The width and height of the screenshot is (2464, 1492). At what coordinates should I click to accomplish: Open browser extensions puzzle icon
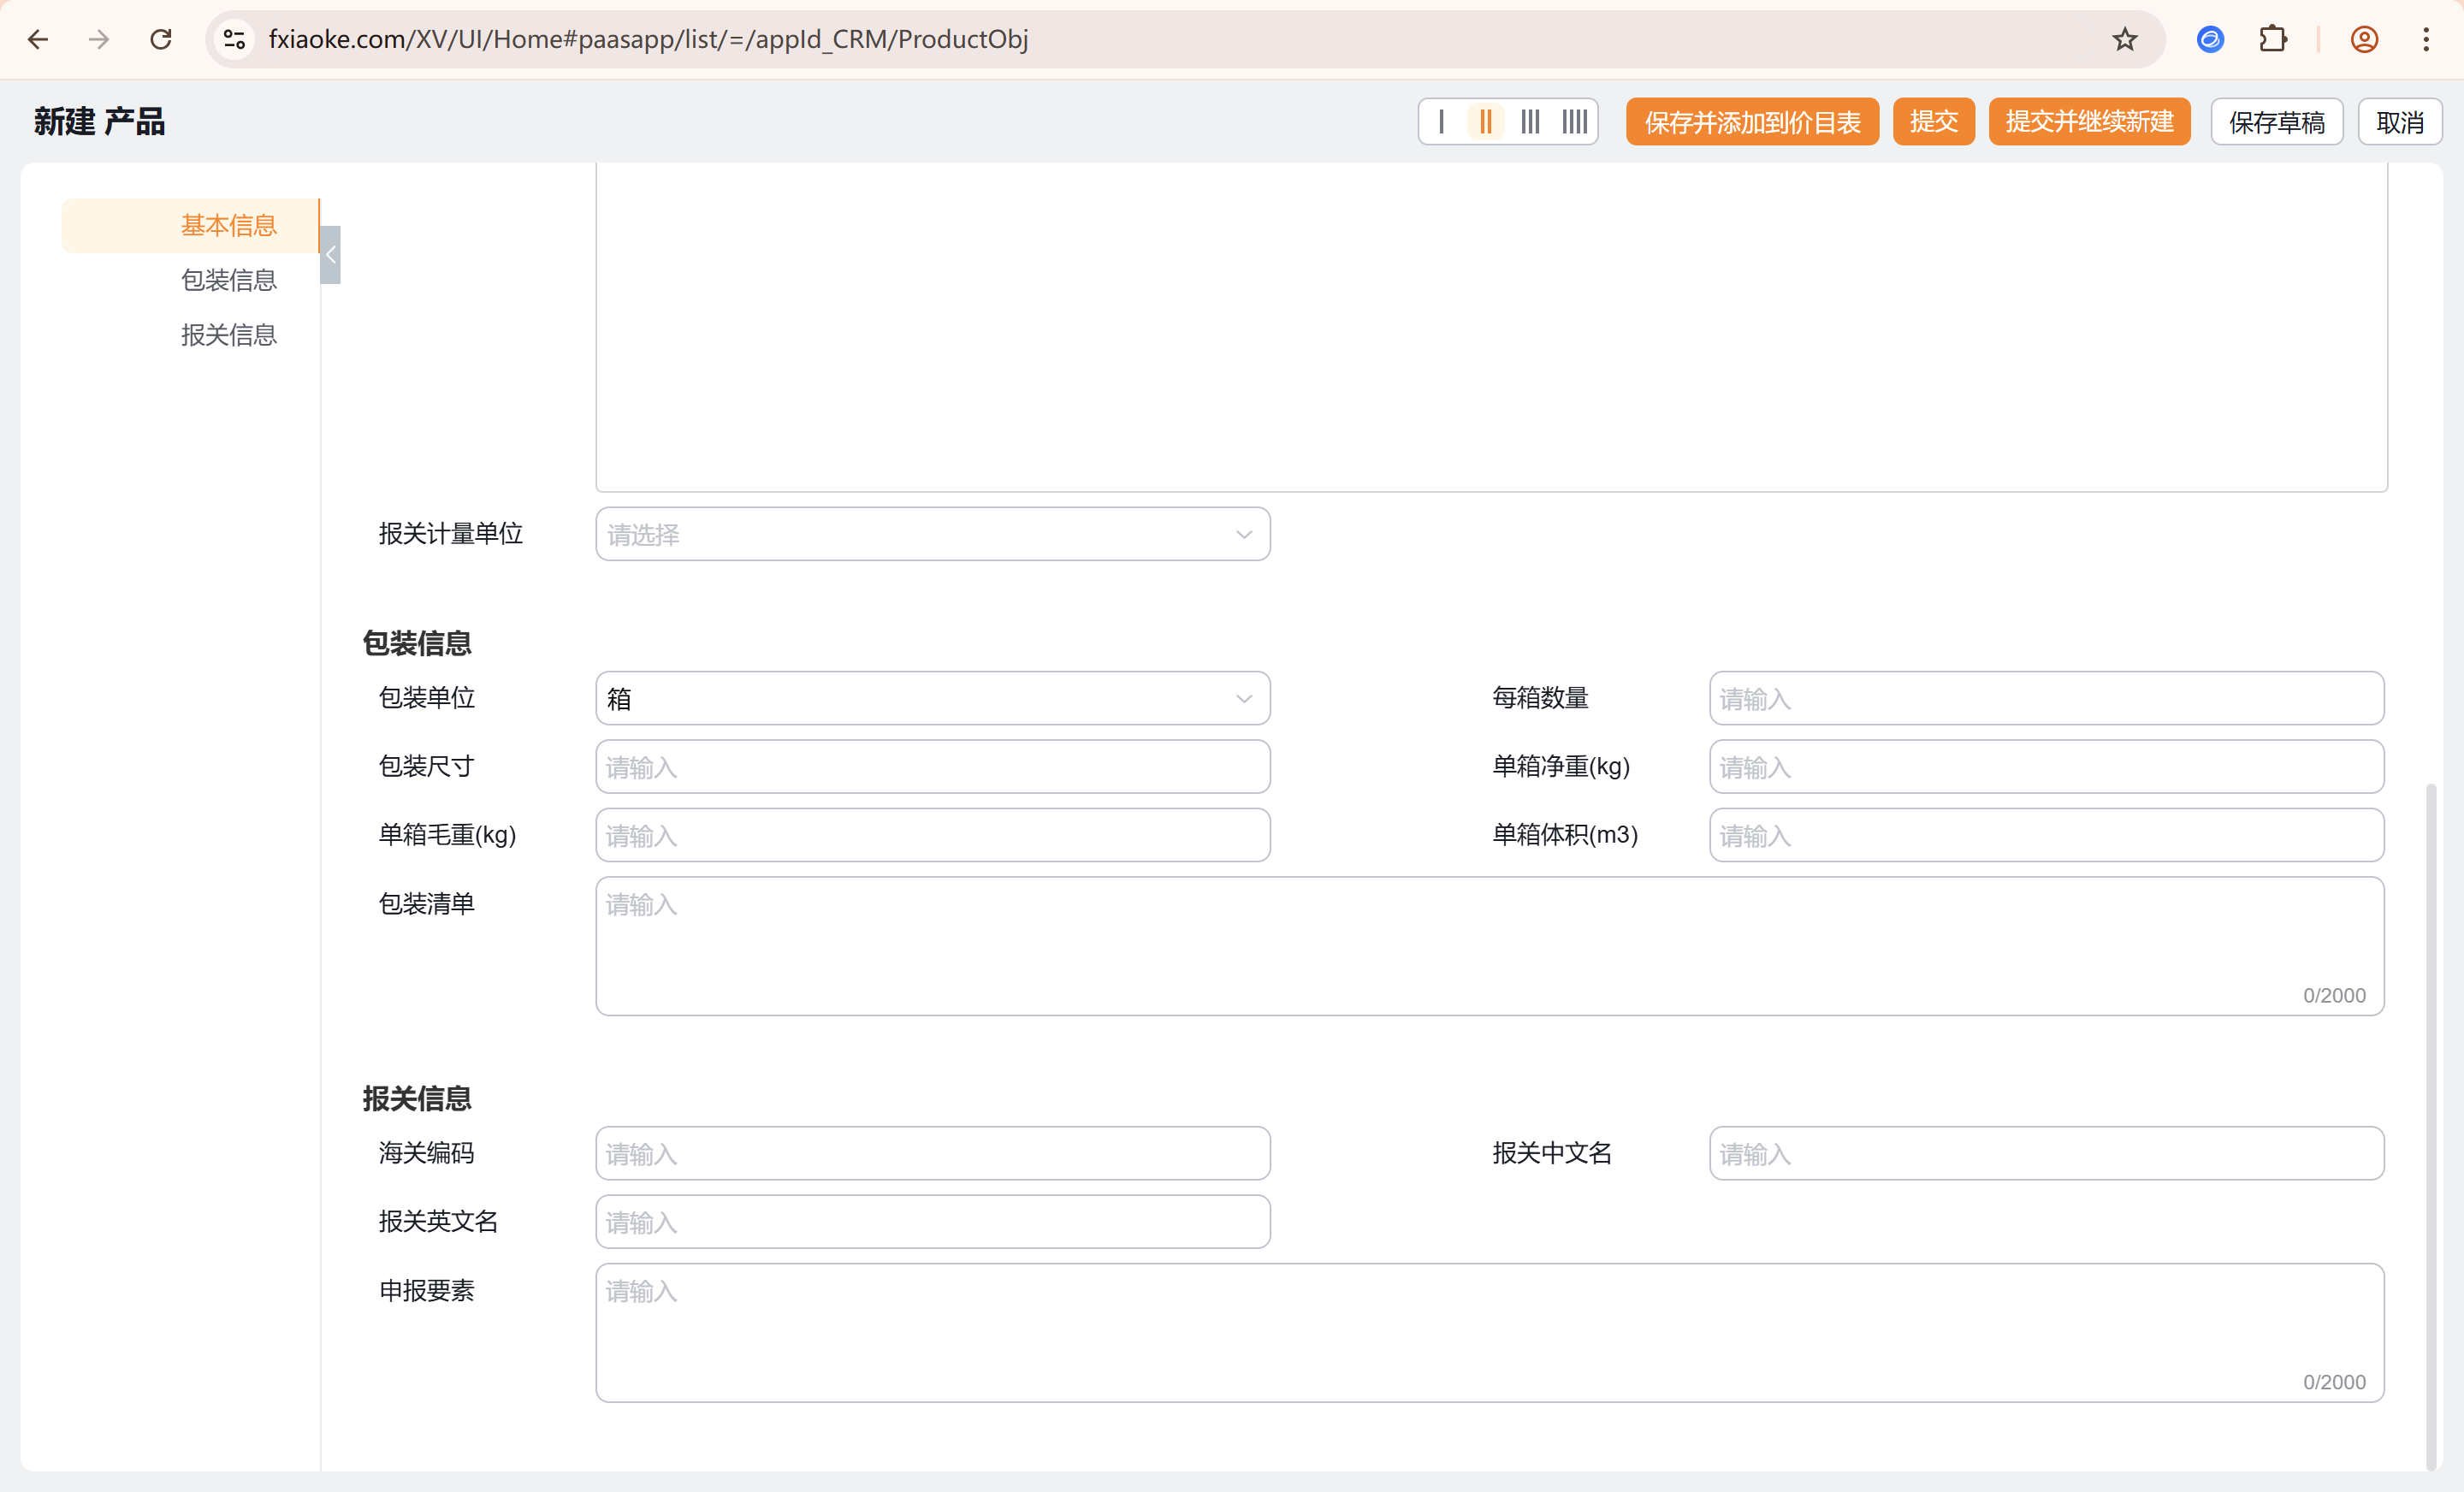2273,39
